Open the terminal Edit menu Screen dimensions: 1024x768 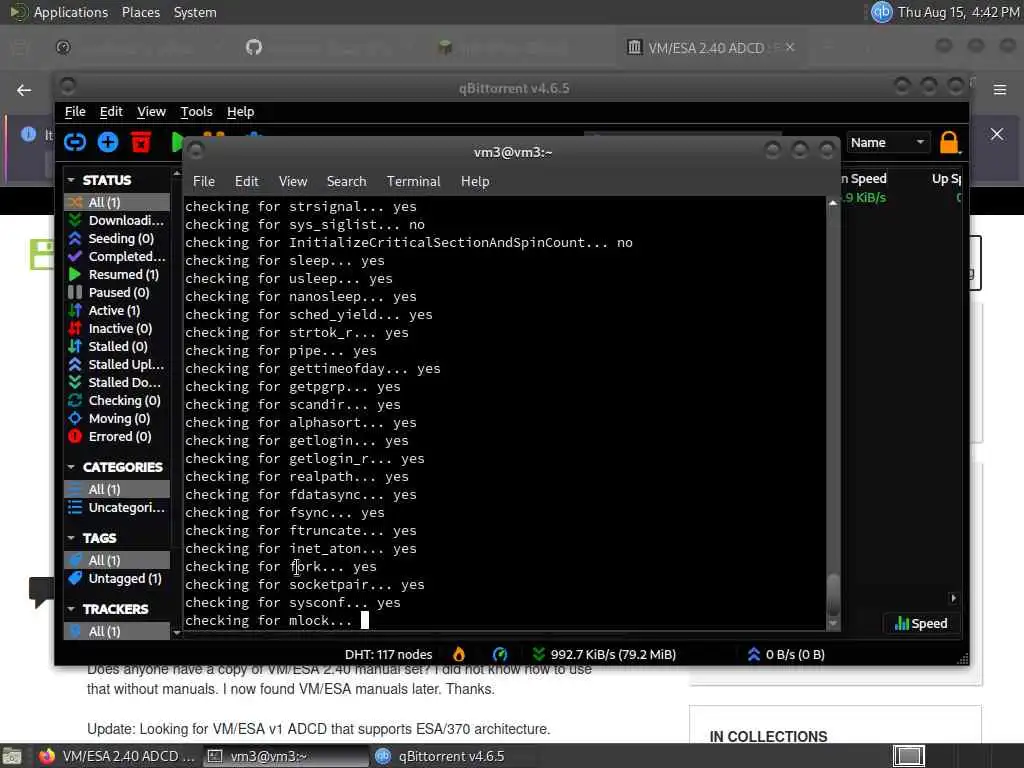point(247,182)
